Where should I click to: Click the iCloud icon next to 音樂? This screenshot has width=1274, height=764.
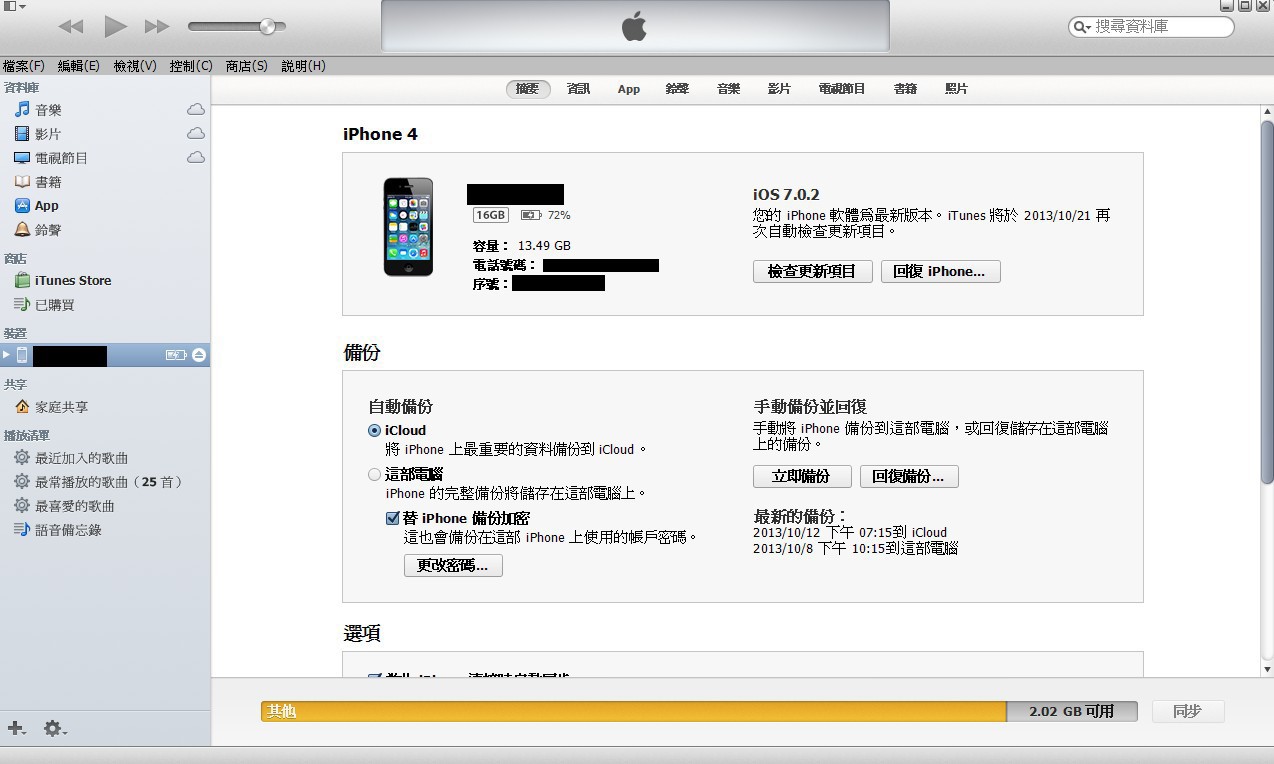[x=196, y=109]
